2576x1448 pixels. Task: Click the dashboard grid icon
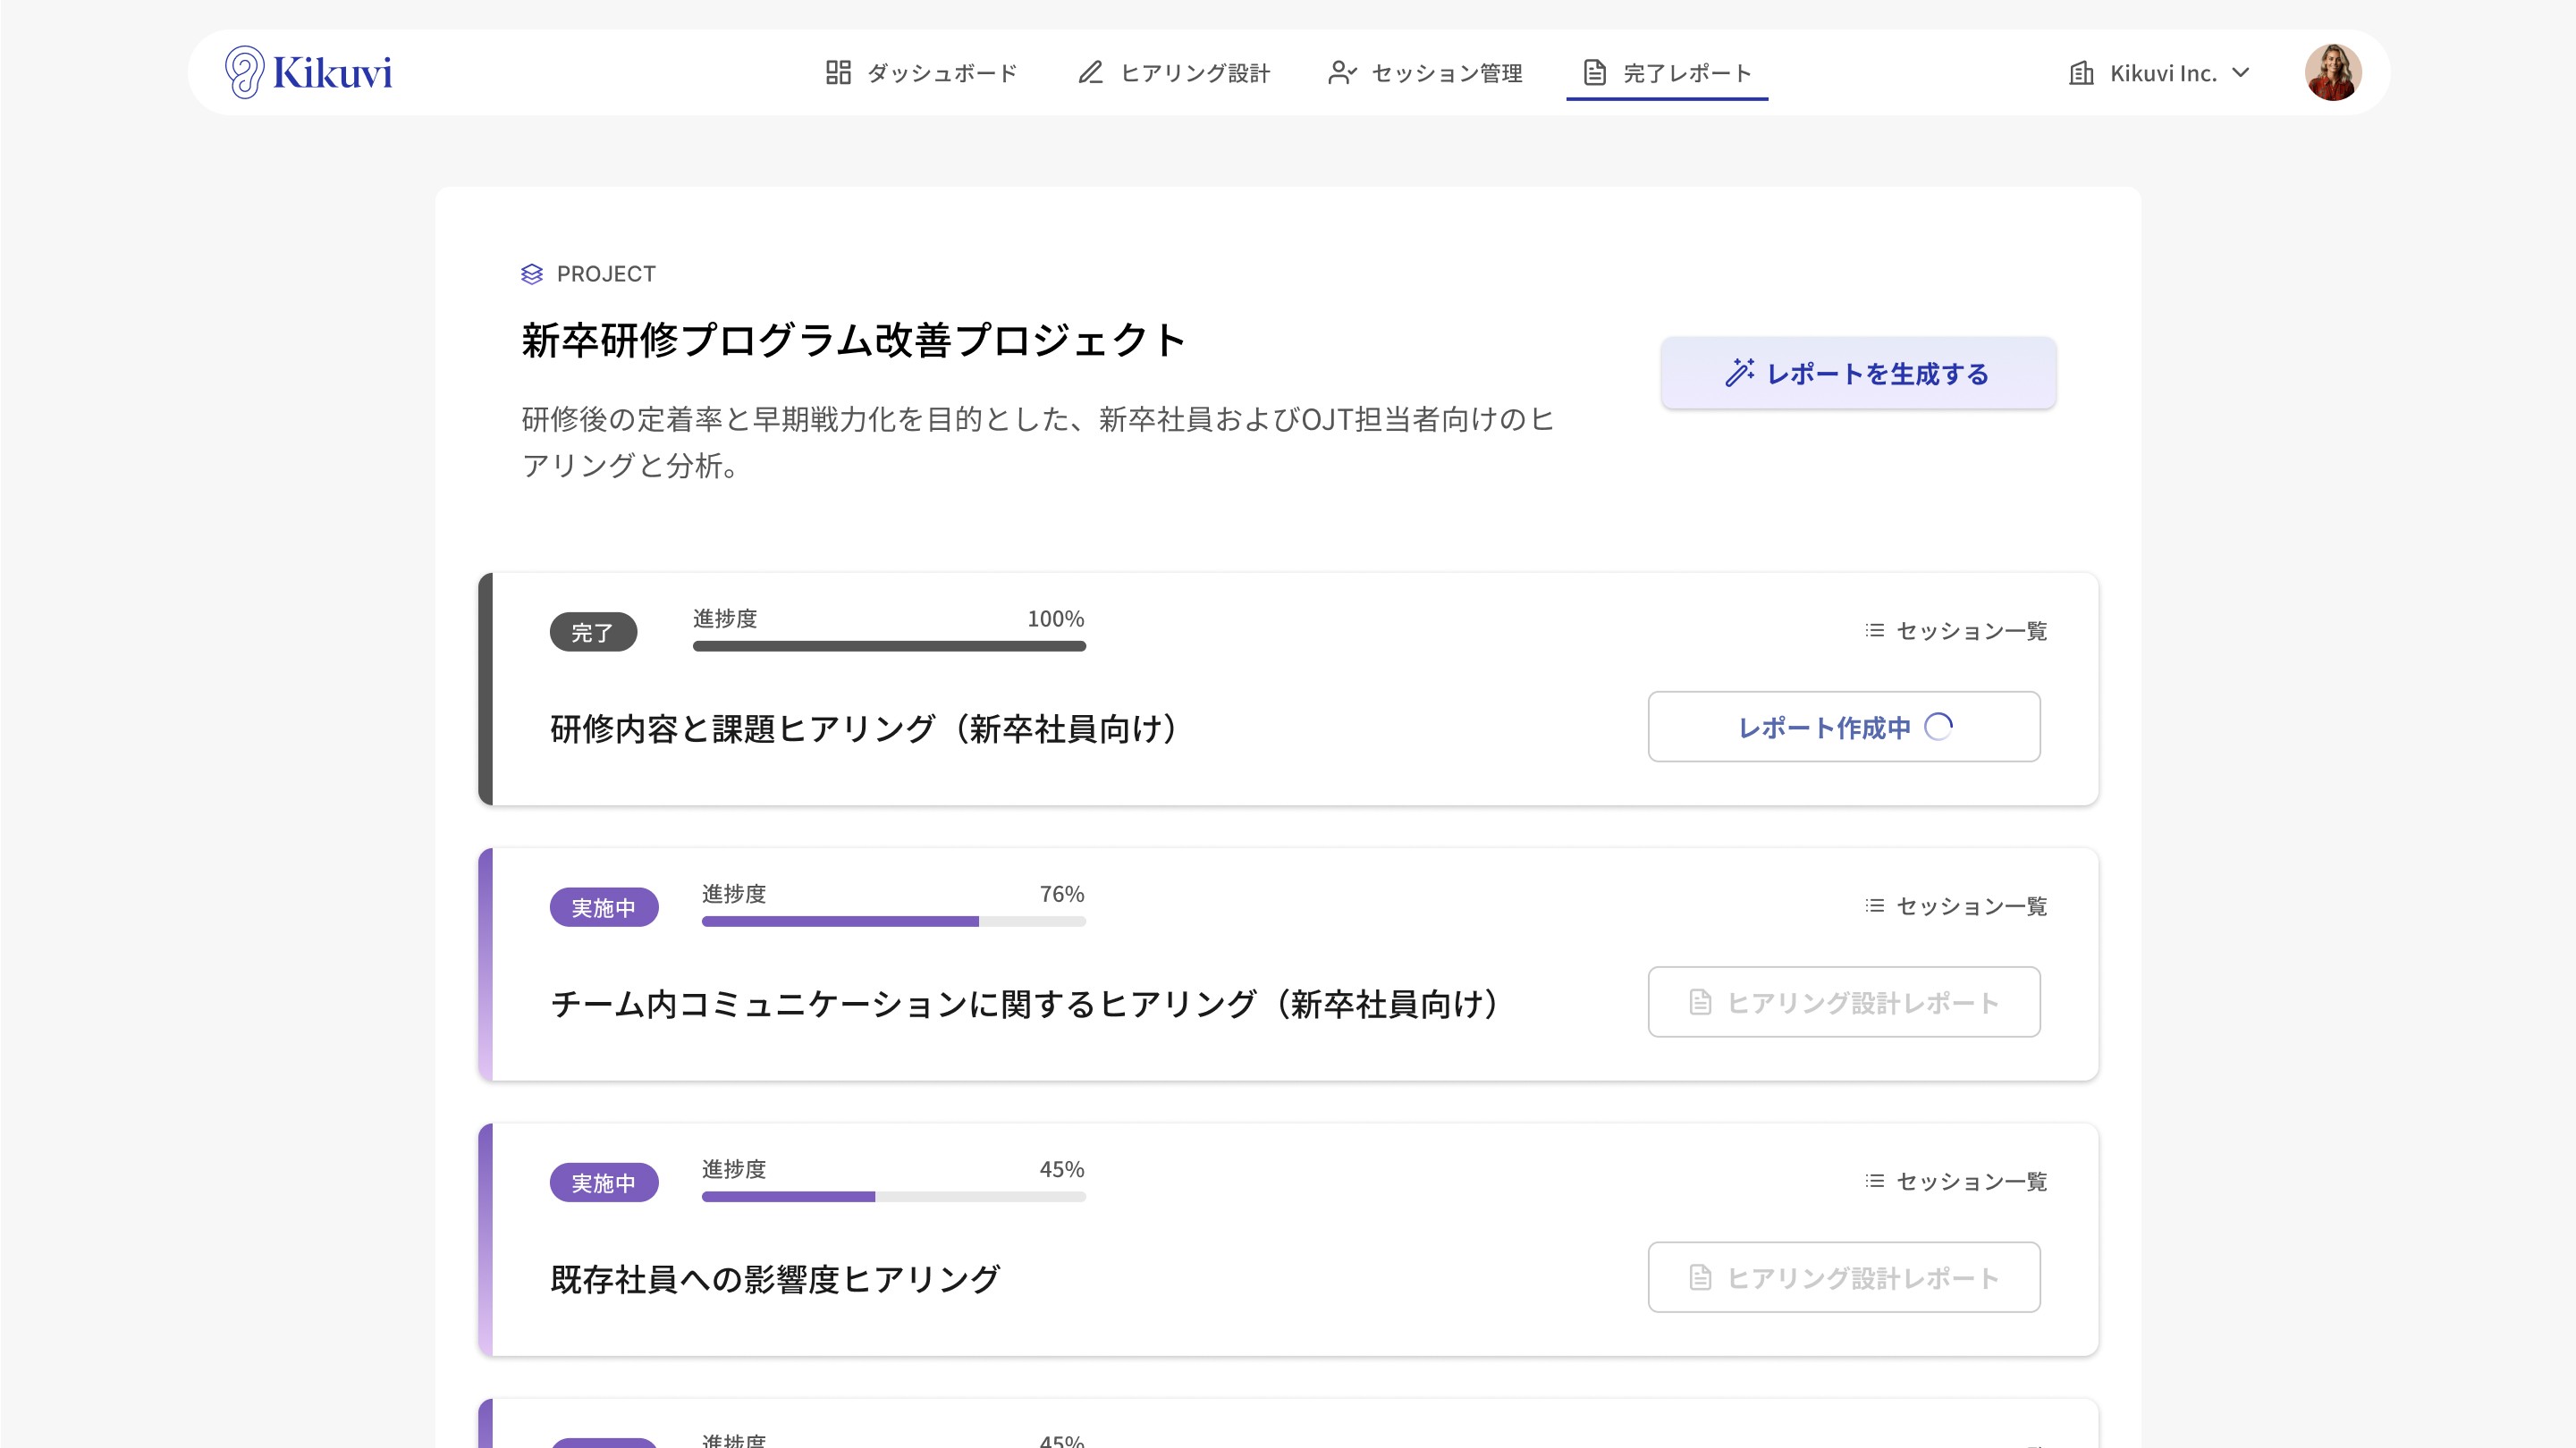coord(838,72)
